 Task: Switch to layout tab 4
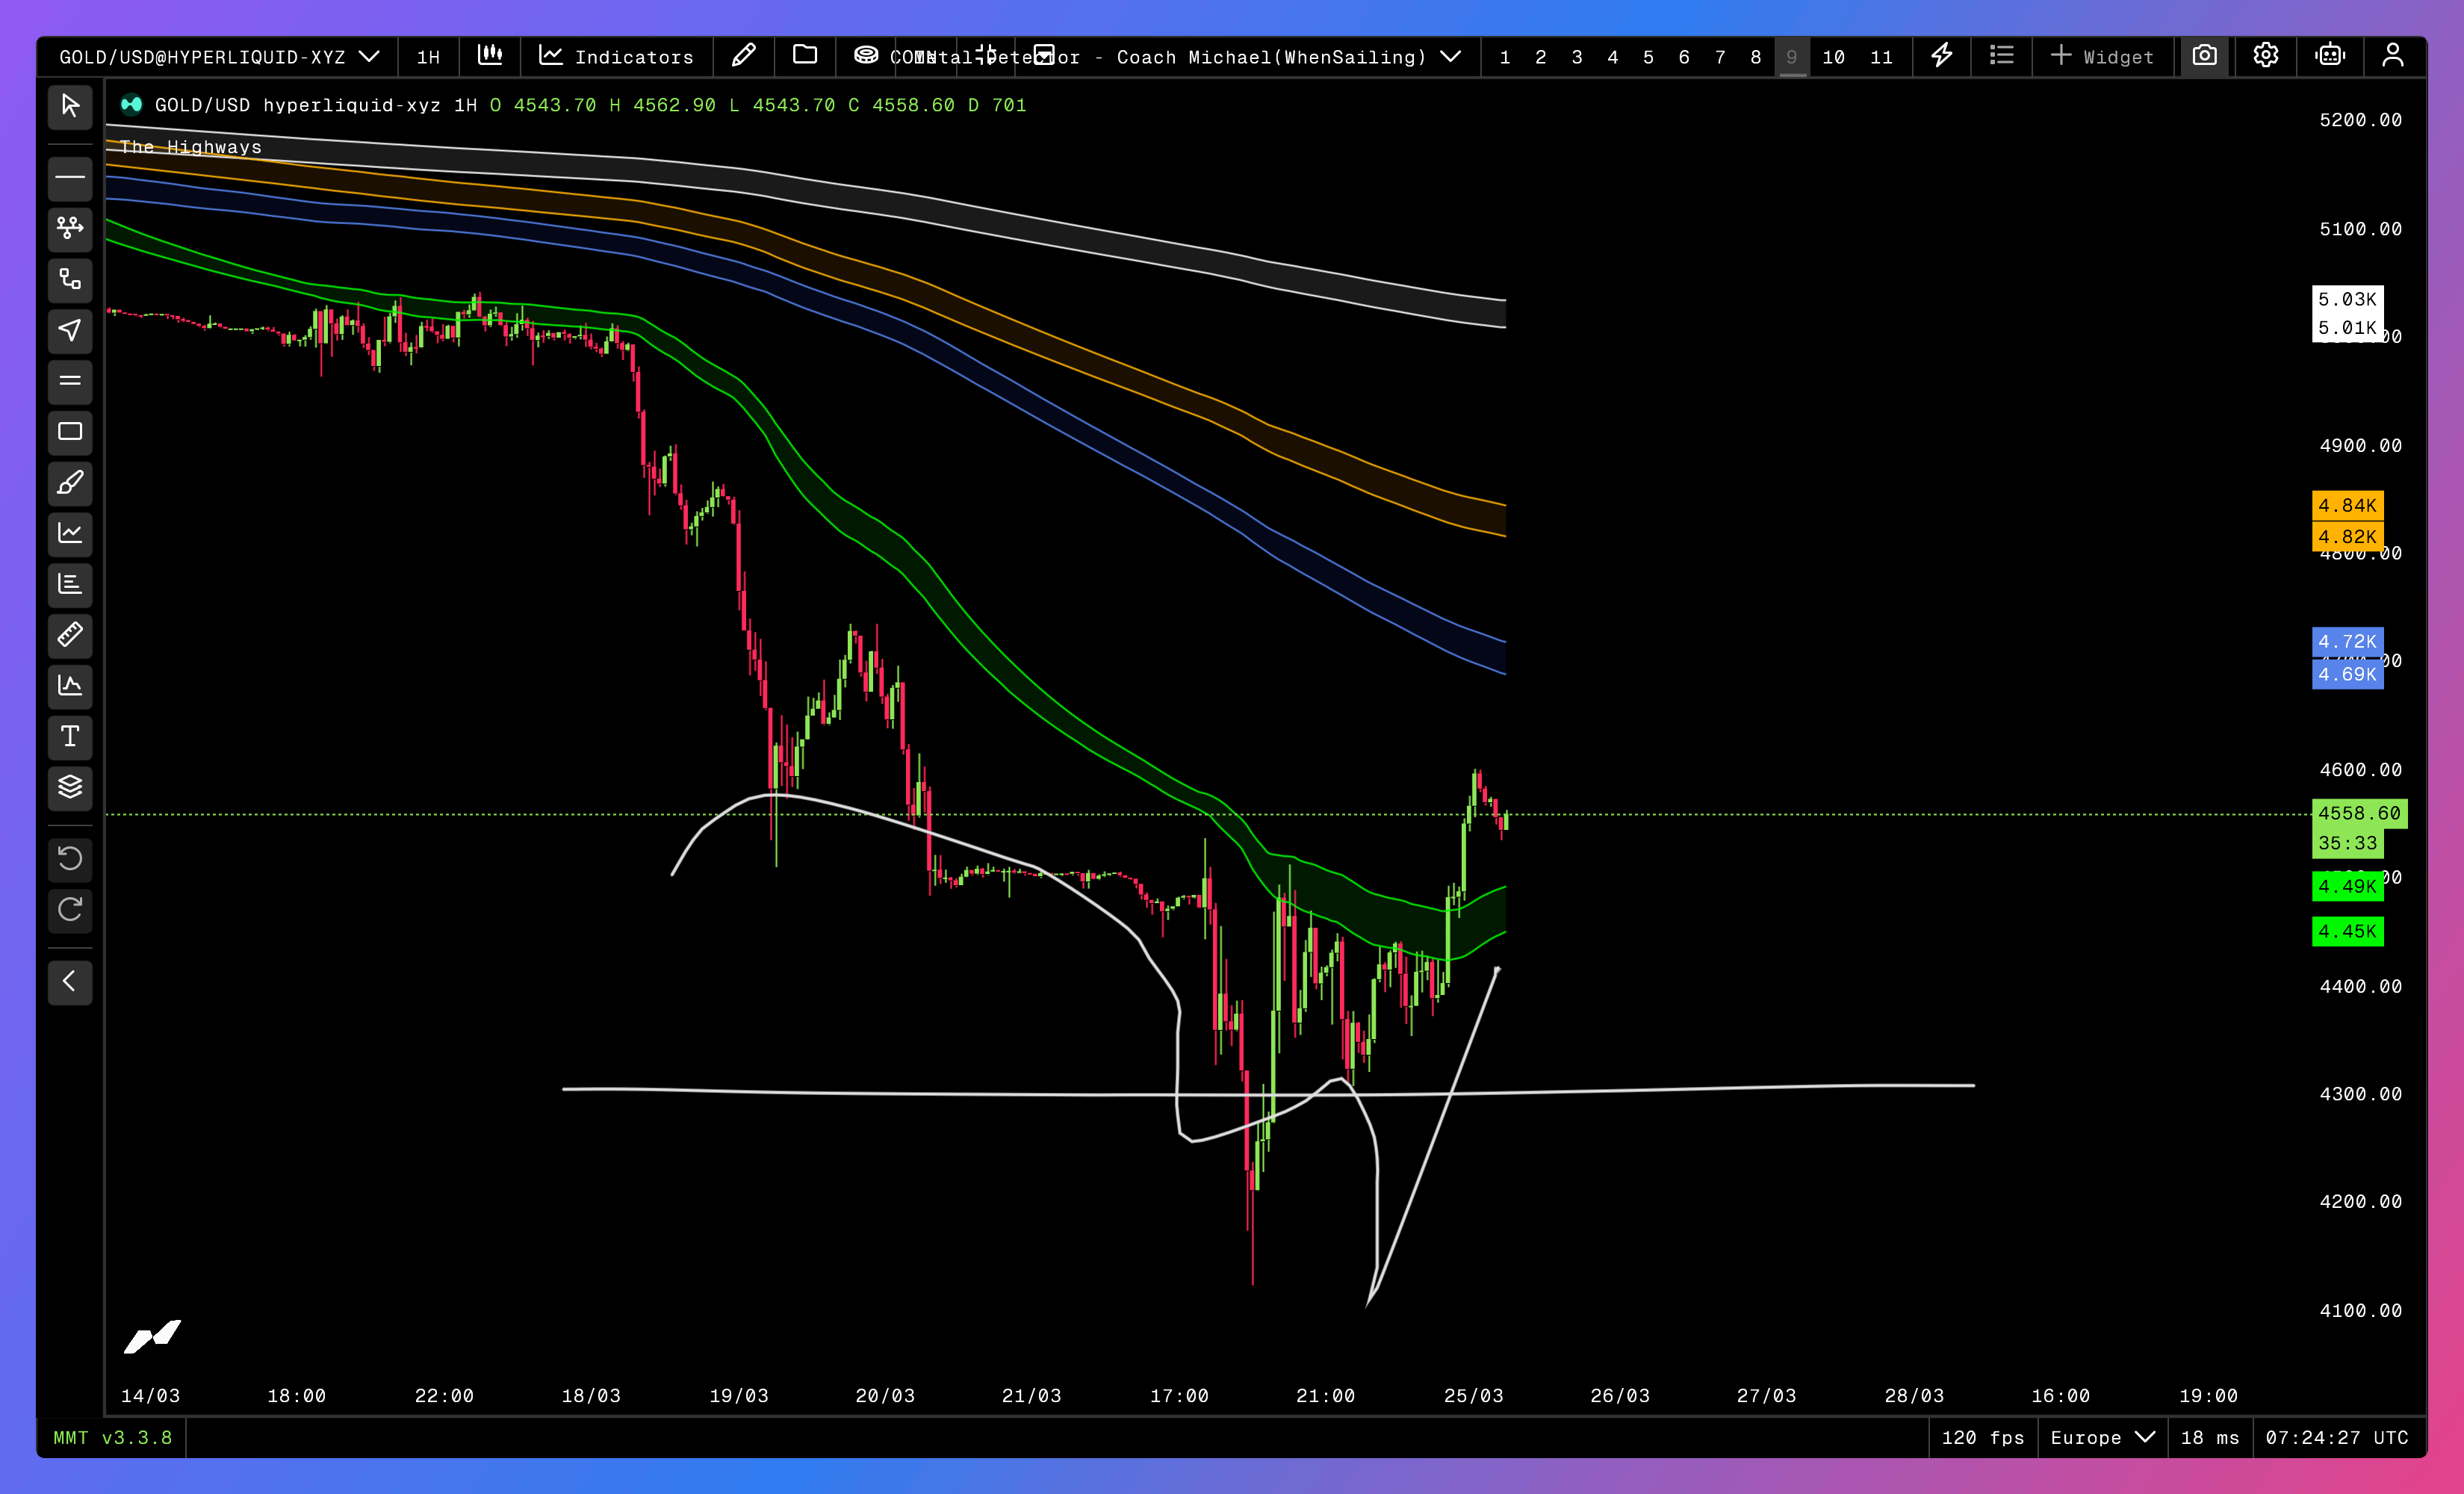(1612, 57)
